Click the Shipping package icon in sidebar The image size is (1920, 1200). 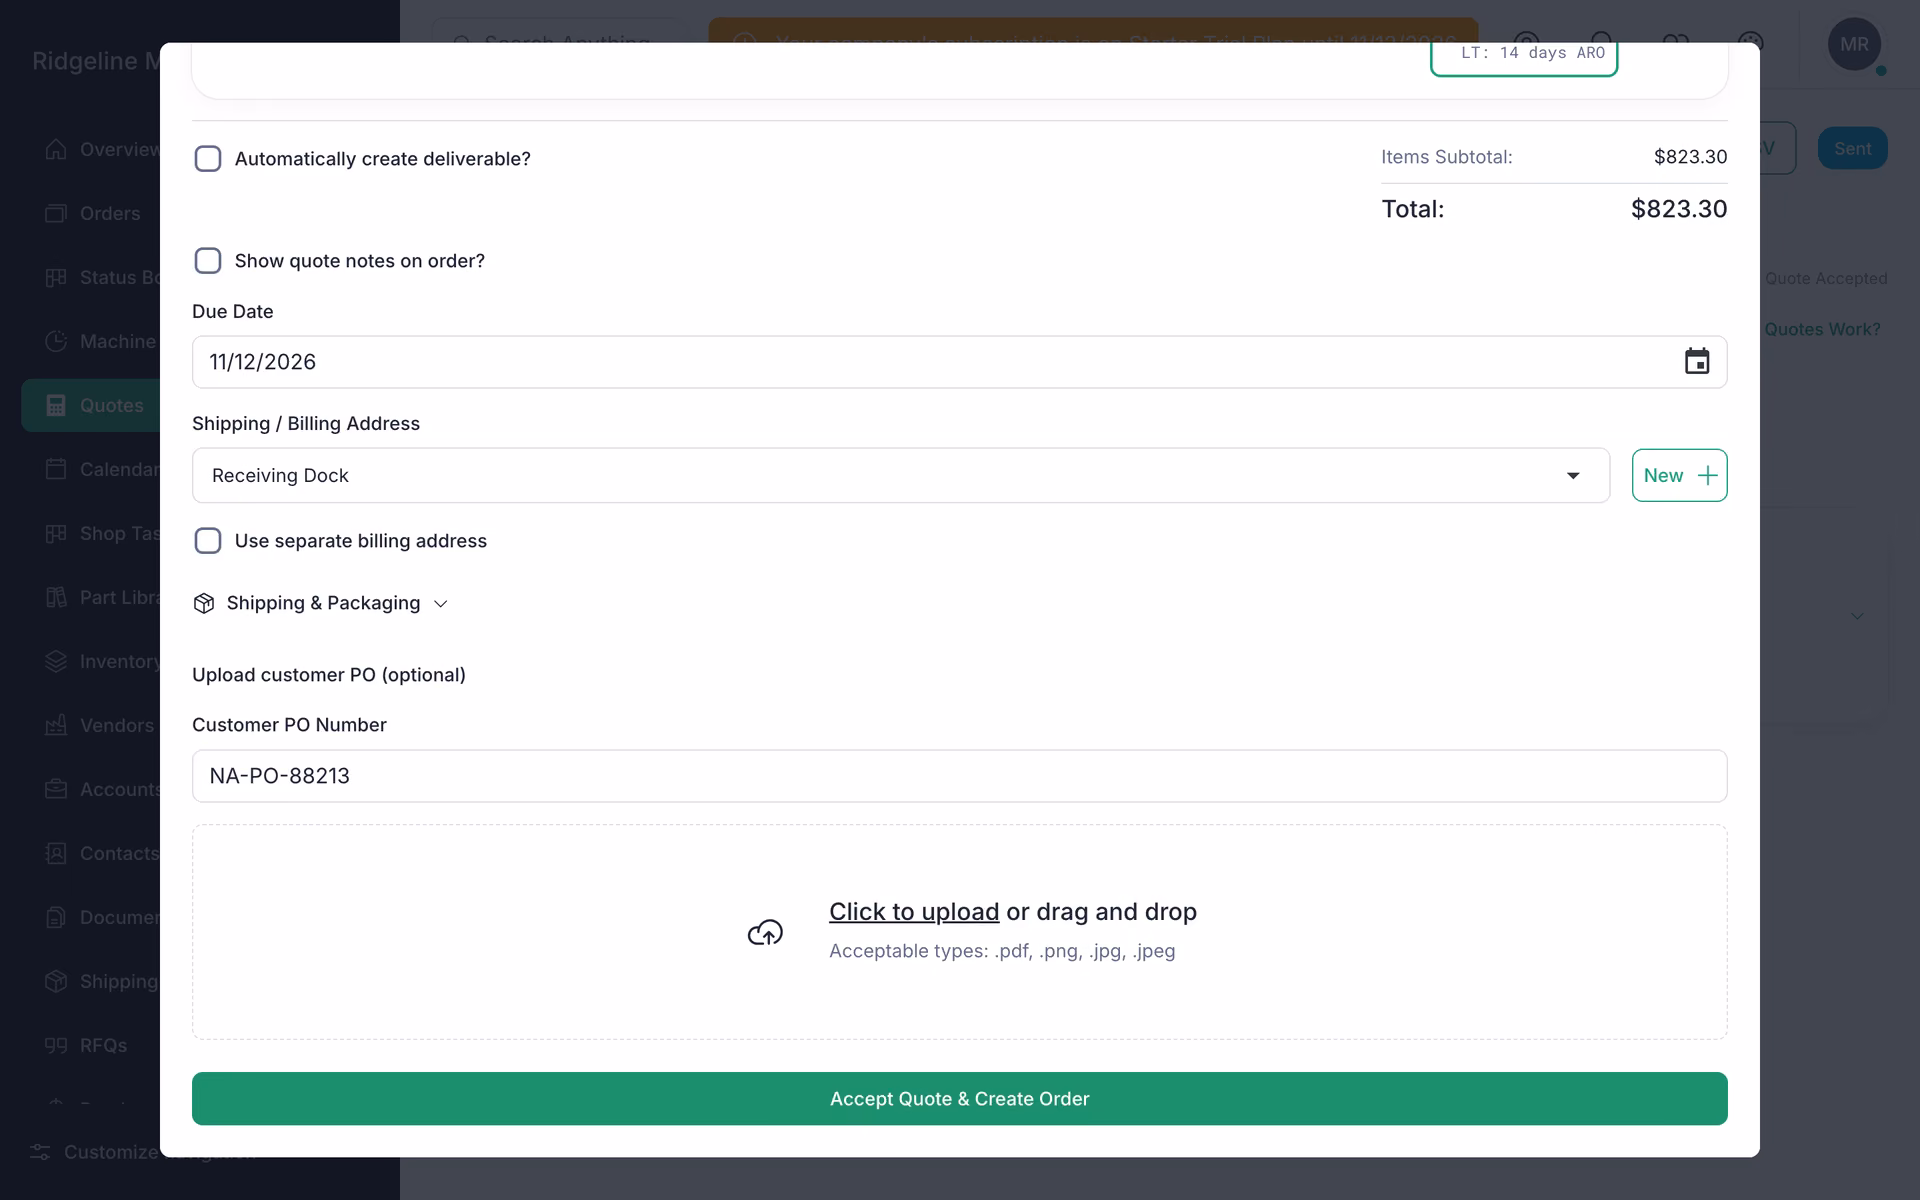click(56, 981)
